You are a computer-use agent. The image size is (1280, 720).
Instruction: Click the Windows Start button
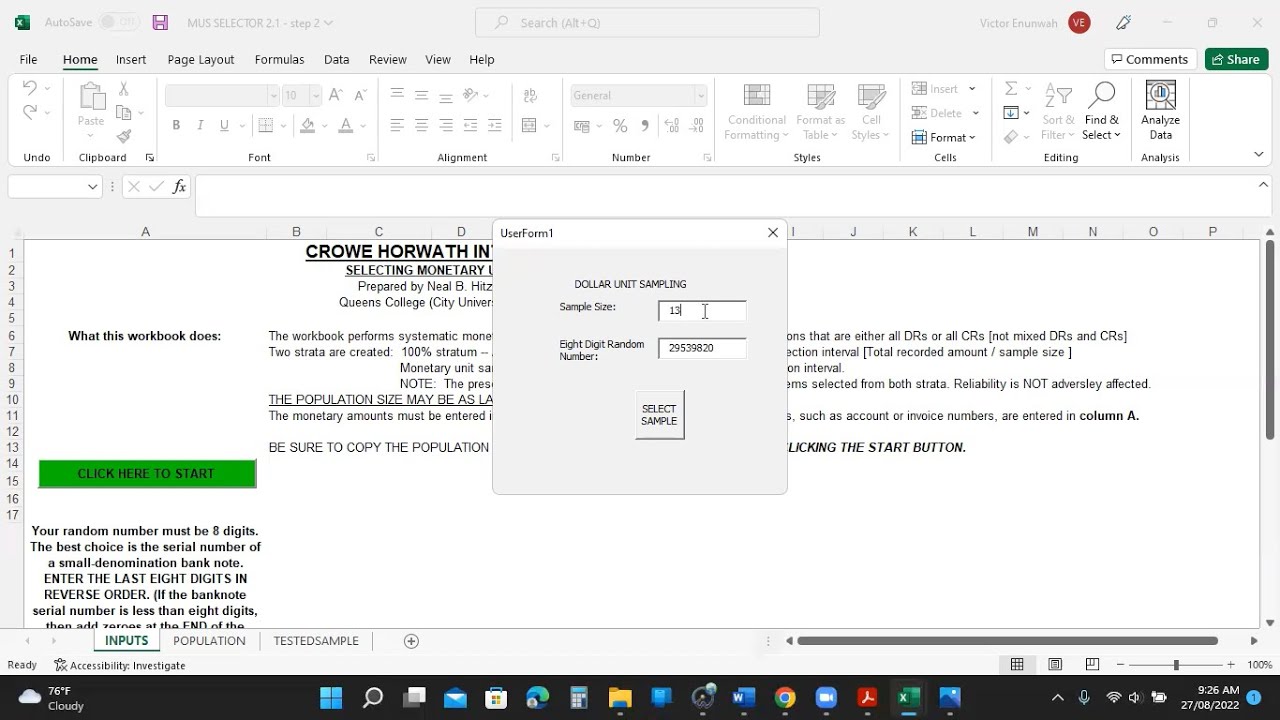(x=331, y=697)
